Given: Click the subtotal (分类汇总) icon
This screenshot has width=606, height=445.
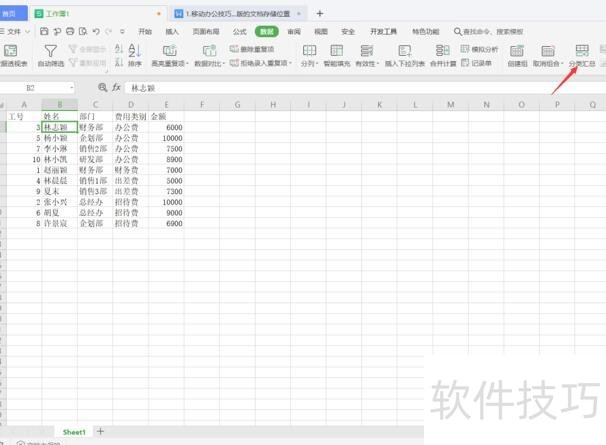Looking at the screenshot, I should point(582,51).
